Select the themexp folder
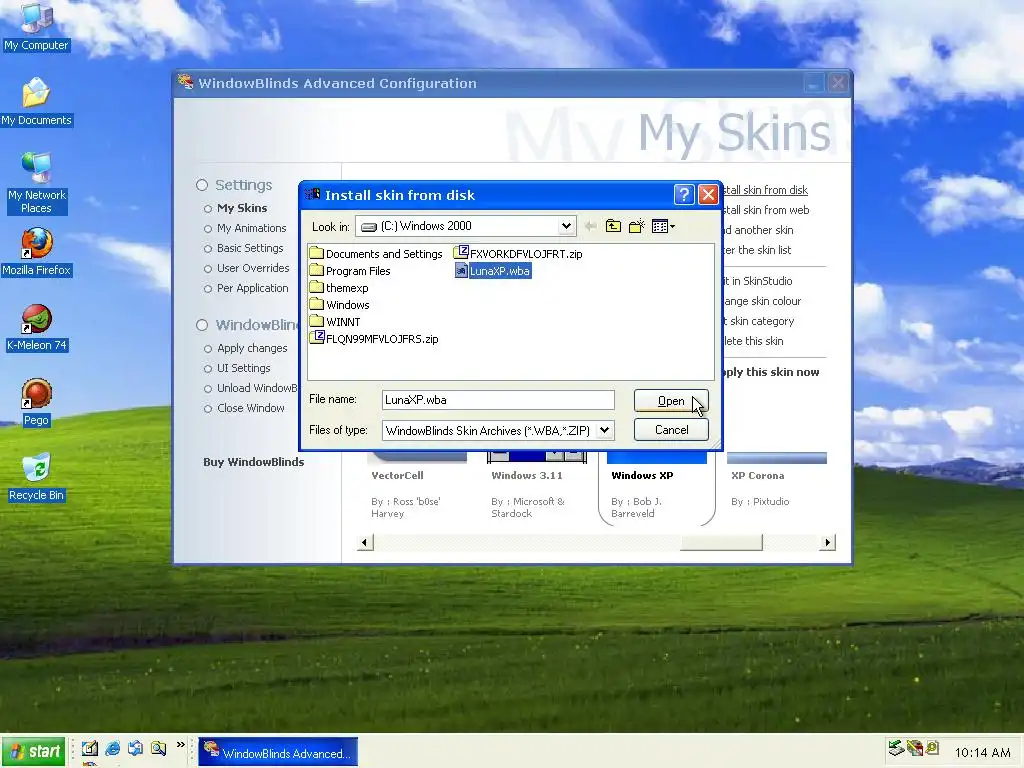 [340, 288]
